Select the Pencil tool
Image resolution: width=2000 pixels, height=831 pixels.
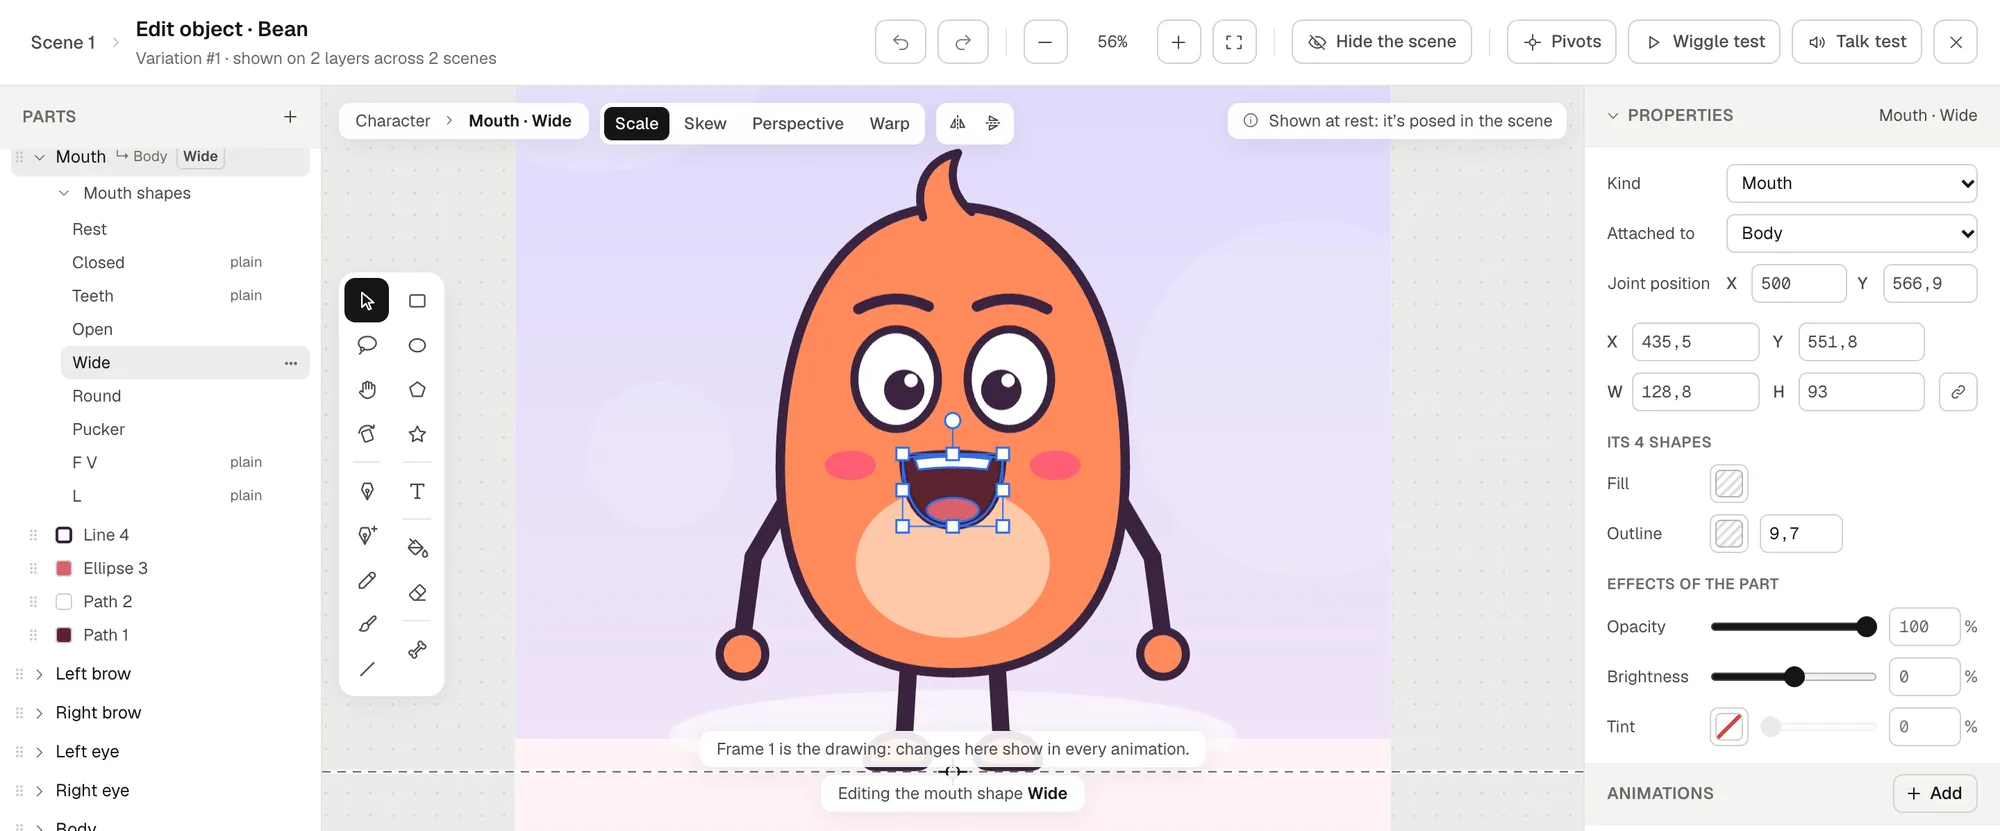(367, 580)
